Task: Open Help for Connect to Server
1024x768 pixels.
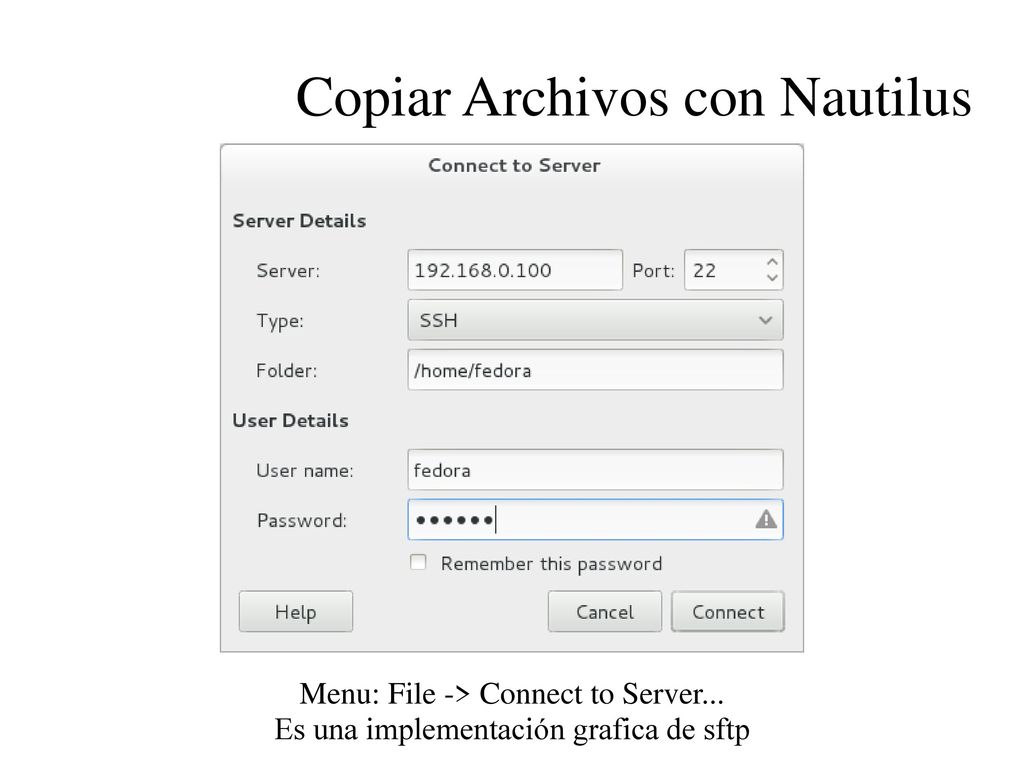Action: 296,612
